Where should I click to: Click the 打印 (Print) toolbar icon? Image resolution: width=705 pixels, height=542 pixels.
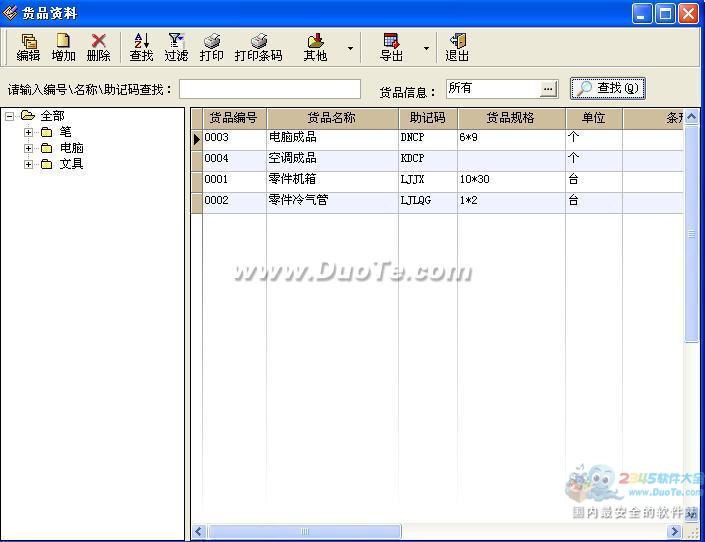click(x=211, y=47)
